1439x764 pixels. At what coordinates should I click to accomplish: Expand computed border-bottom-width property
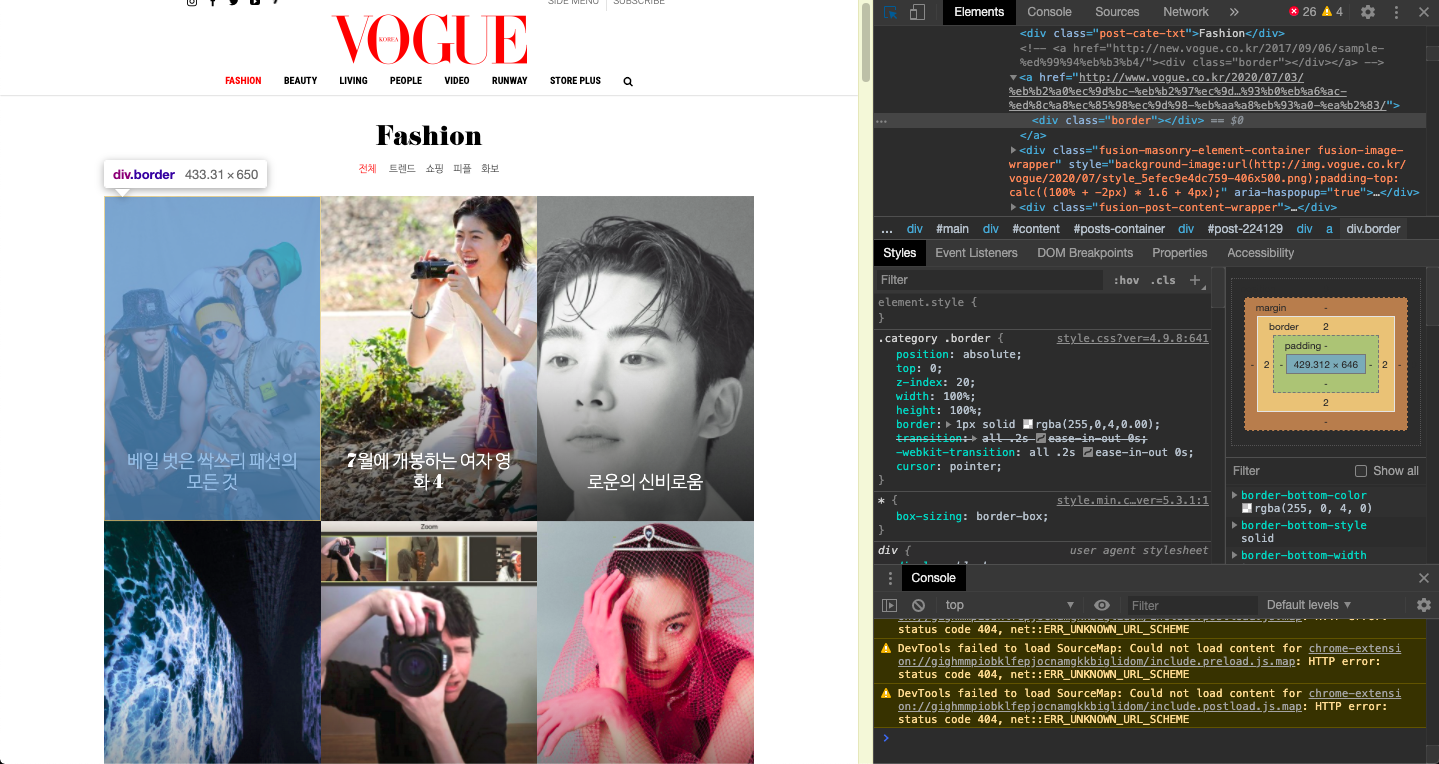click(1235, 555)
